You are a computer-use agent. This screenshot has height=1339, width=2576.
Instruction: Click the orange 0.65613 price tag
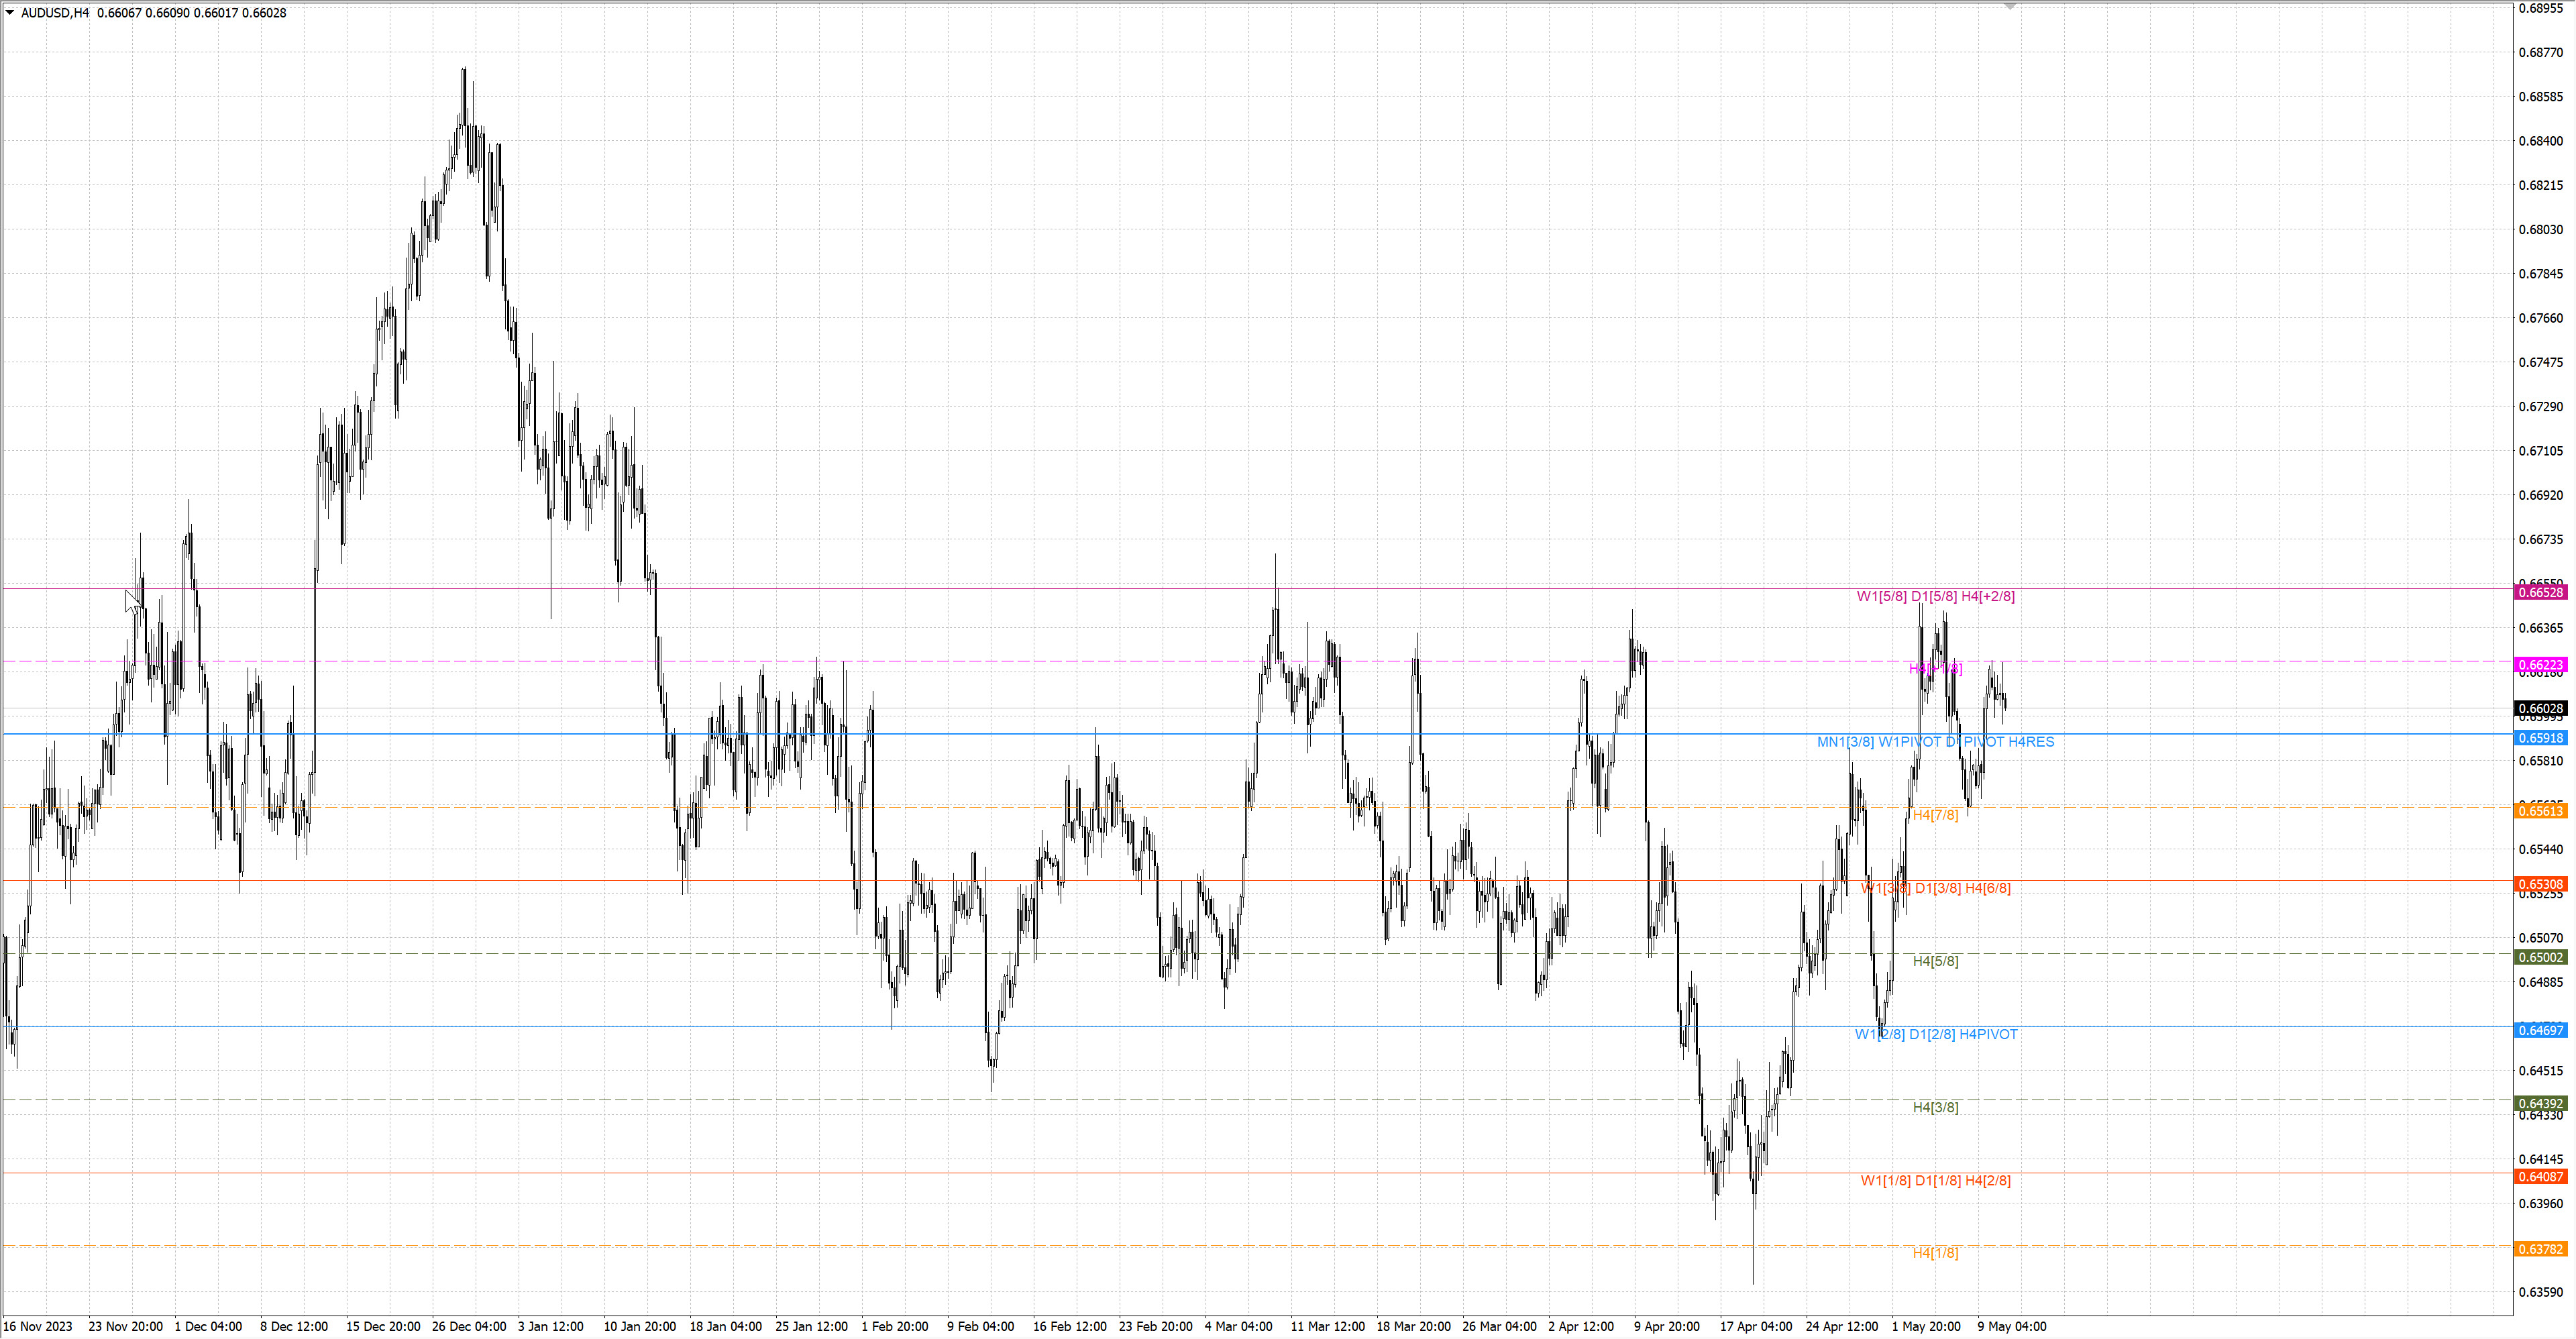click(x=2540, y=811)
